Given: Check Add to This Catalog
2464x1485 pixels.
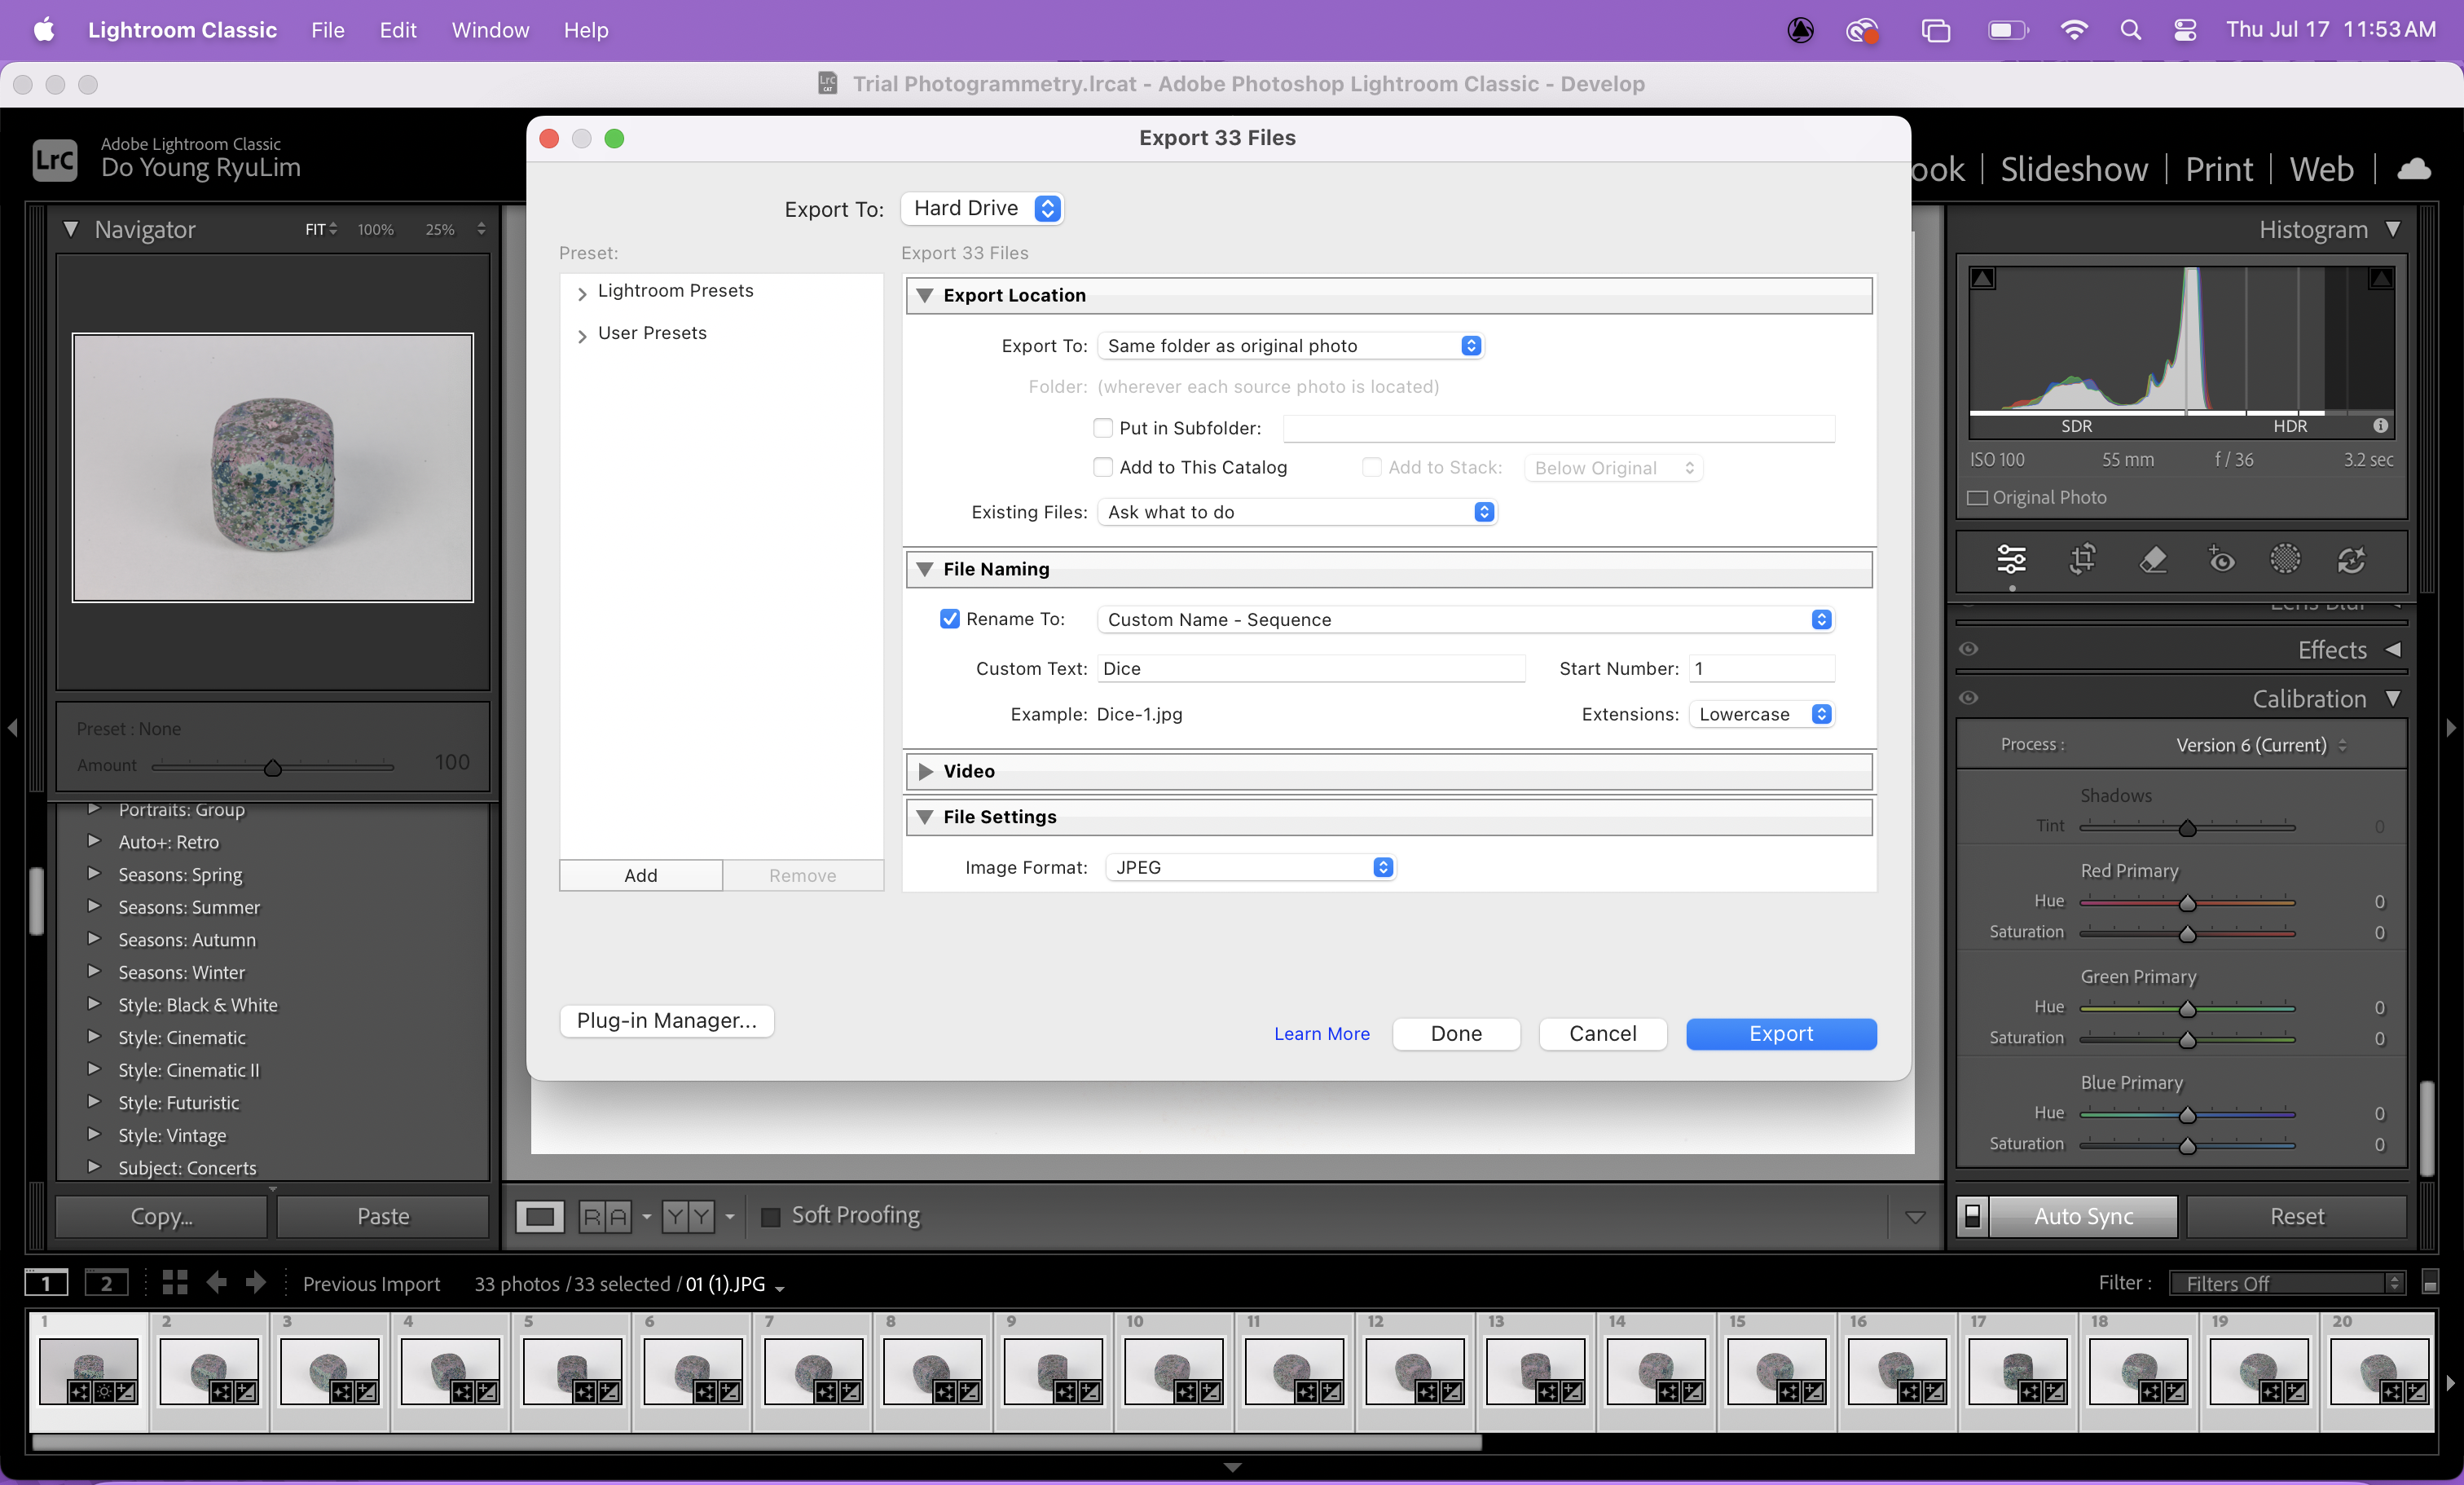Looking at the screenshot, I should (x=1103, y=467).
